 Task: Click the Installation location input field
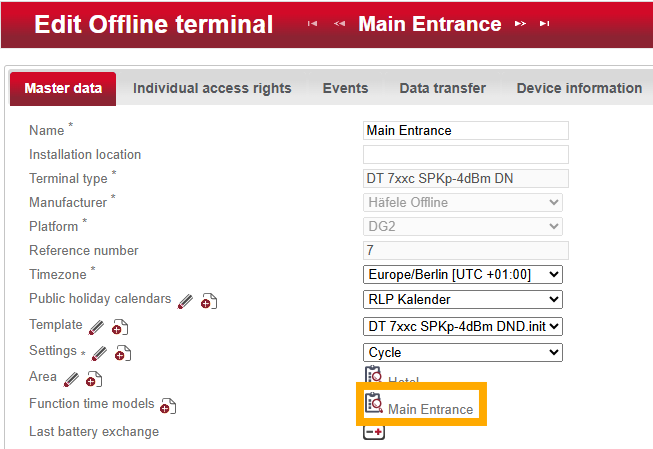pyautogui.click(x=465, y=154)
